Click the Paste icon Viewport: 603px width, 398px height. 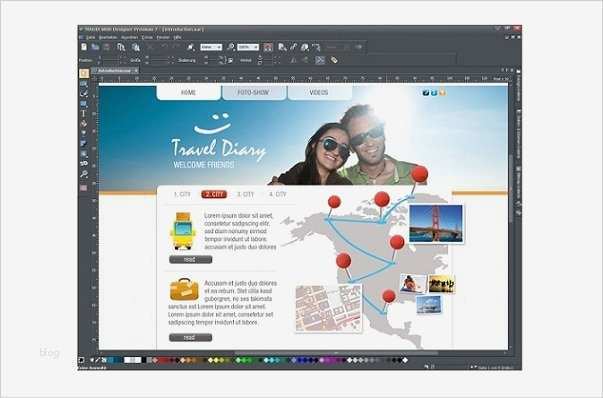click(x=135, y=47)
